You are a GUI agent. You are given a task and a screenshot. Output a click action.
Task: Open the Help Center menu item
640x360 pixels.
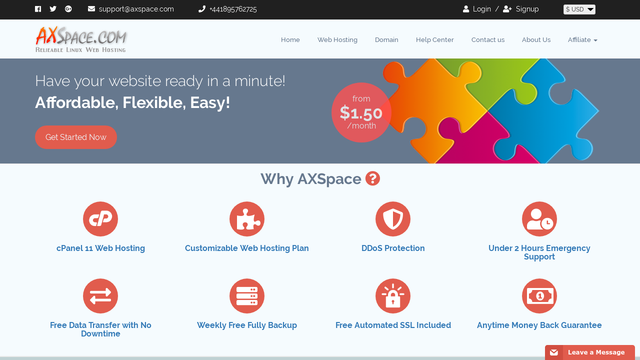click(x=435, y=40)
